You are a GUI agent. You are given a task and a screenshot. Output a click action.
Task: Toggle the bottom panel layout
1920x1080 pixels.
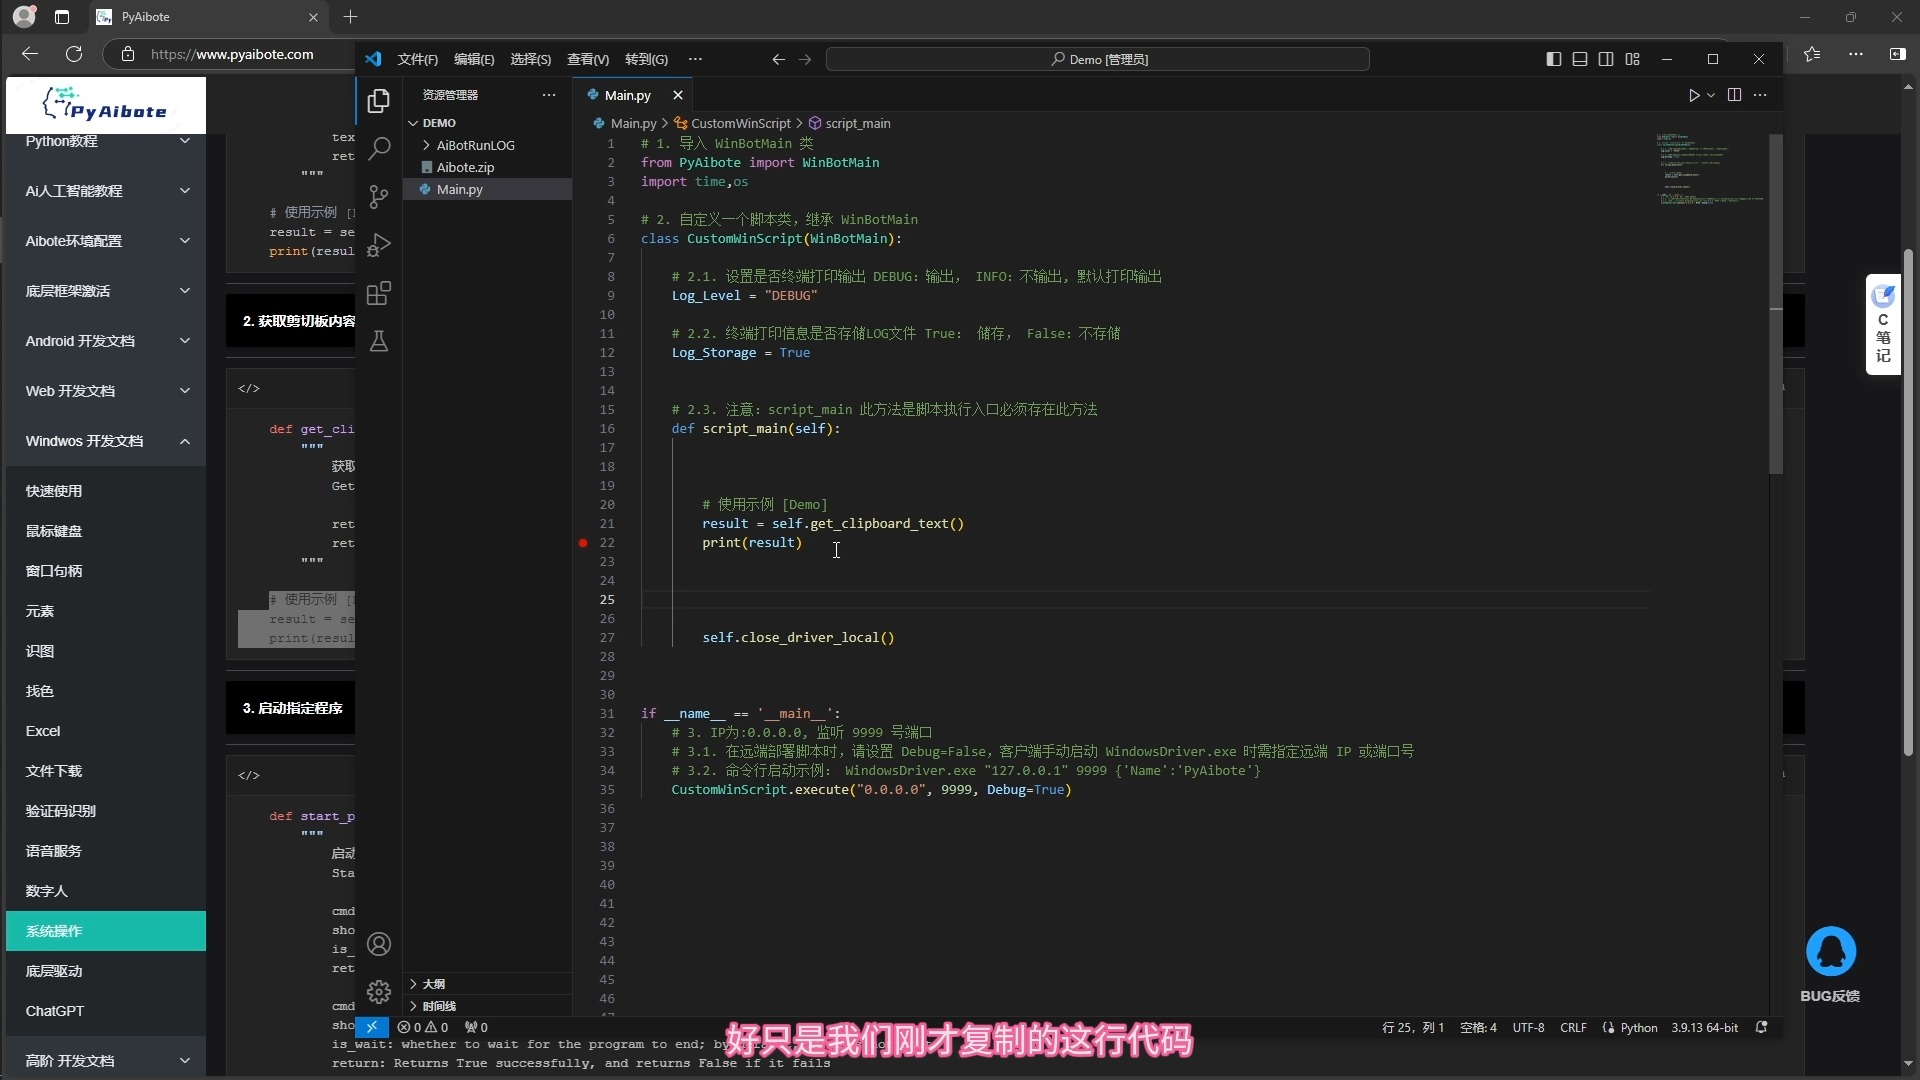1580,59
